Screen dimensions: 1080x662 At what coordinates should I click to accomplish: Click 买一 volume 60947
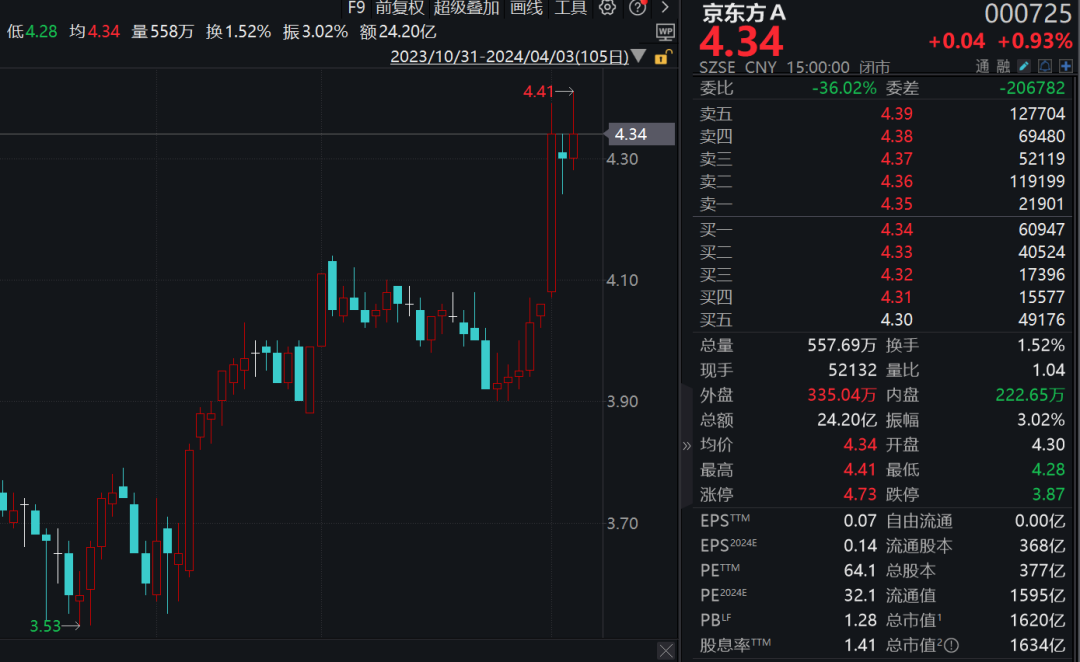tap(1041, 229)
